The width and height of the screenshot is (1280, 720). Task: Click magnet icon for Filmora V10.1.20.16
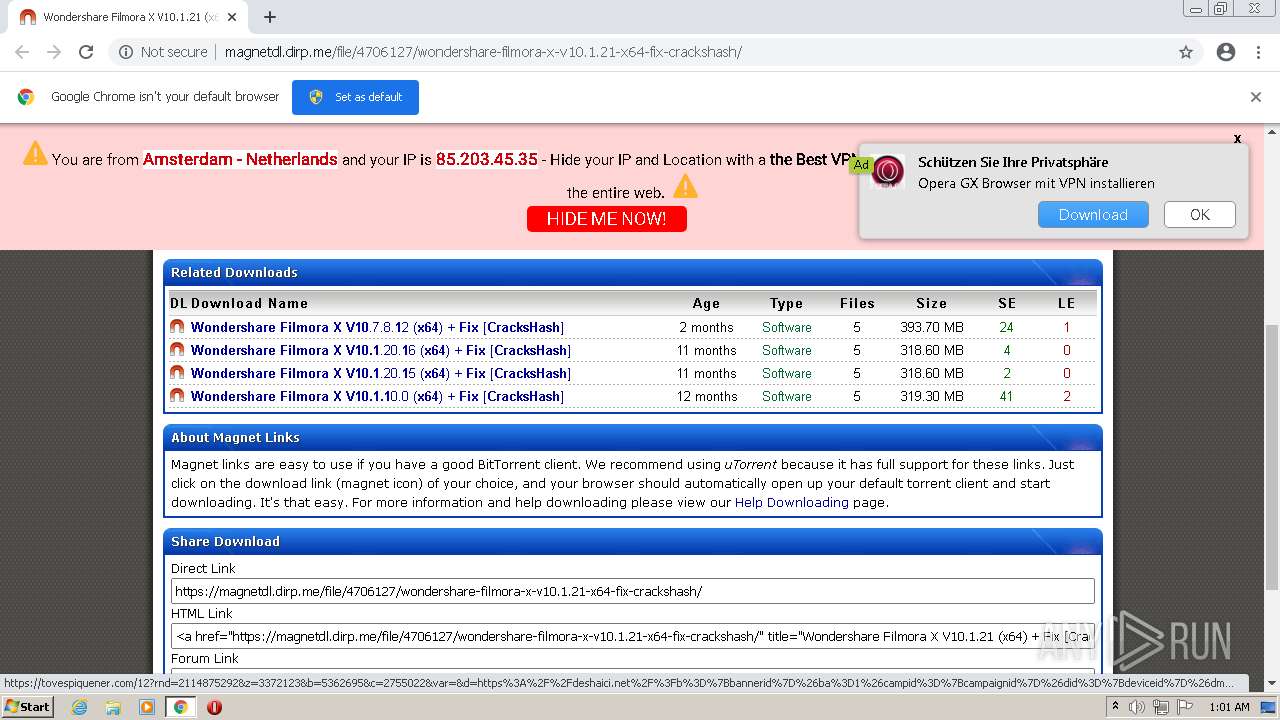[x=177, y=350]
